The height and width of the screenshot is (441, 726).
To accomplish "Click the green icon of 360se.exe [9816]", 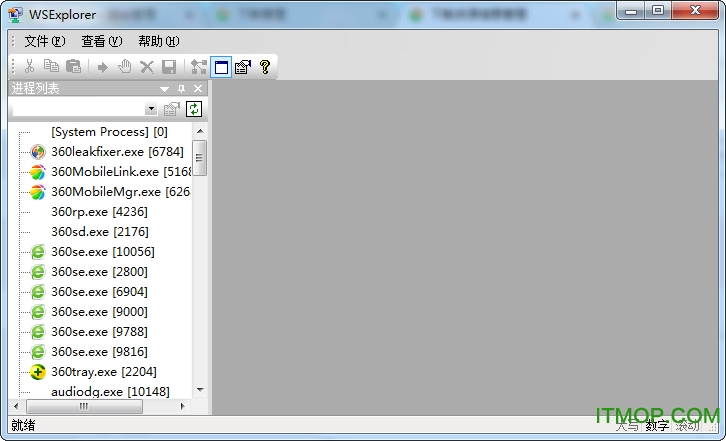I will [x=38, y=352].
